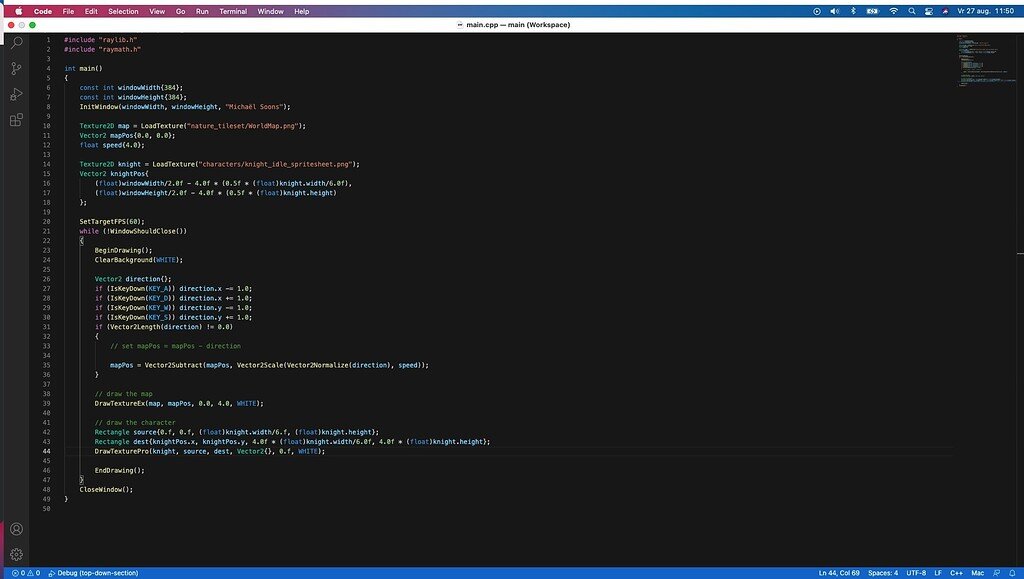Open the Run and Debug view
This screenshot has height=579, width=1024.
pyautogui.click(x=16, y=94)
